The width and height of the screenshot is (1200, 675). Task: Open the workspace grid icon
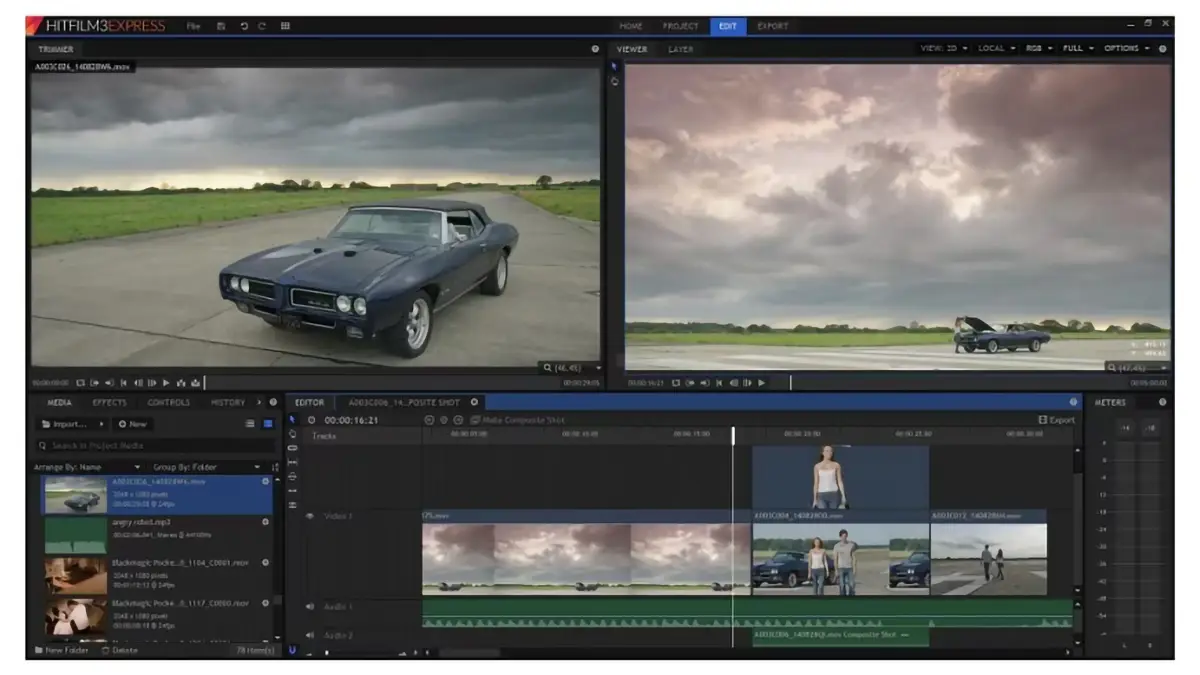pyautogui.click(x=286, y=26)
